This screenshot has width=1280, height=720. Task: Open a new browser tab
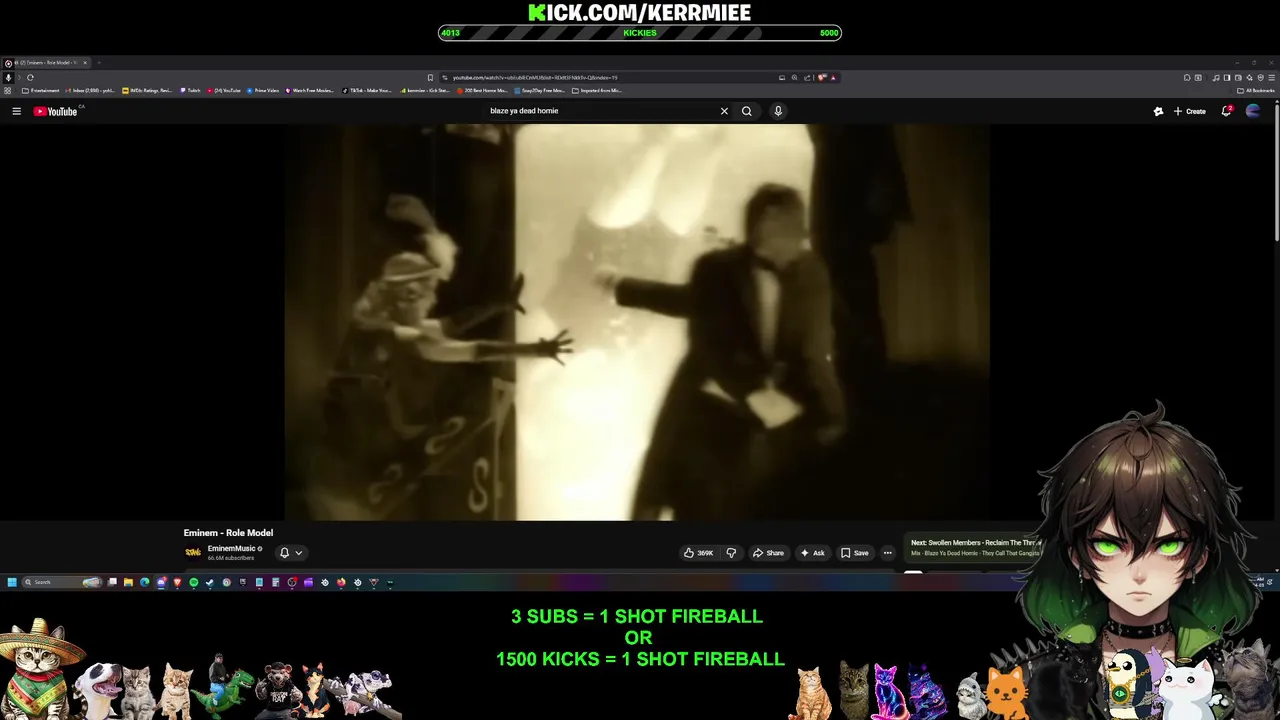pyautogui.click(x=99, y=63)
